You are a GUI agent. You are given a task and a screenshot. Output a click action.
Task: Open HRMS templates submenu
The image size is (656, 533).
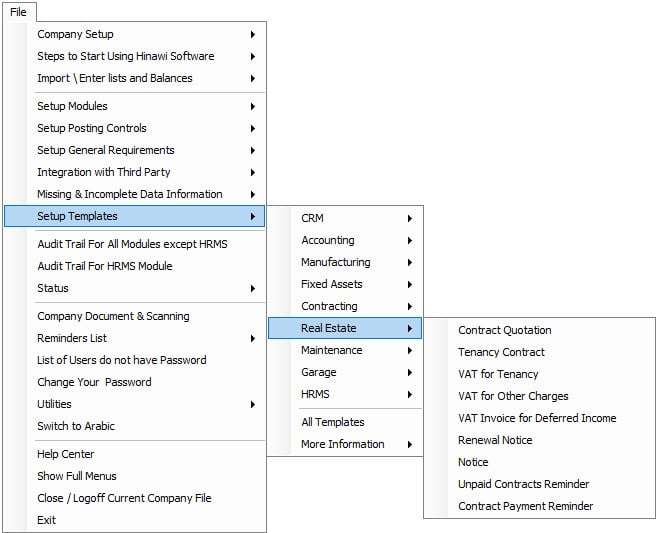(x=345, y=394)
